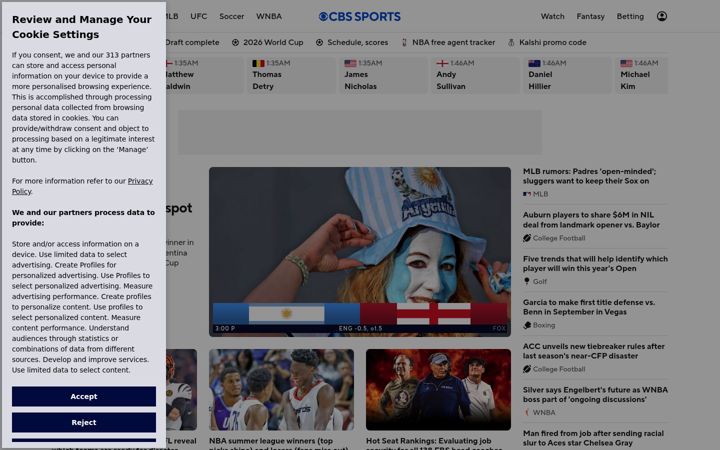Click the CBS Sports logo
This screenshot has height=450, width=720.
[360, 17]
